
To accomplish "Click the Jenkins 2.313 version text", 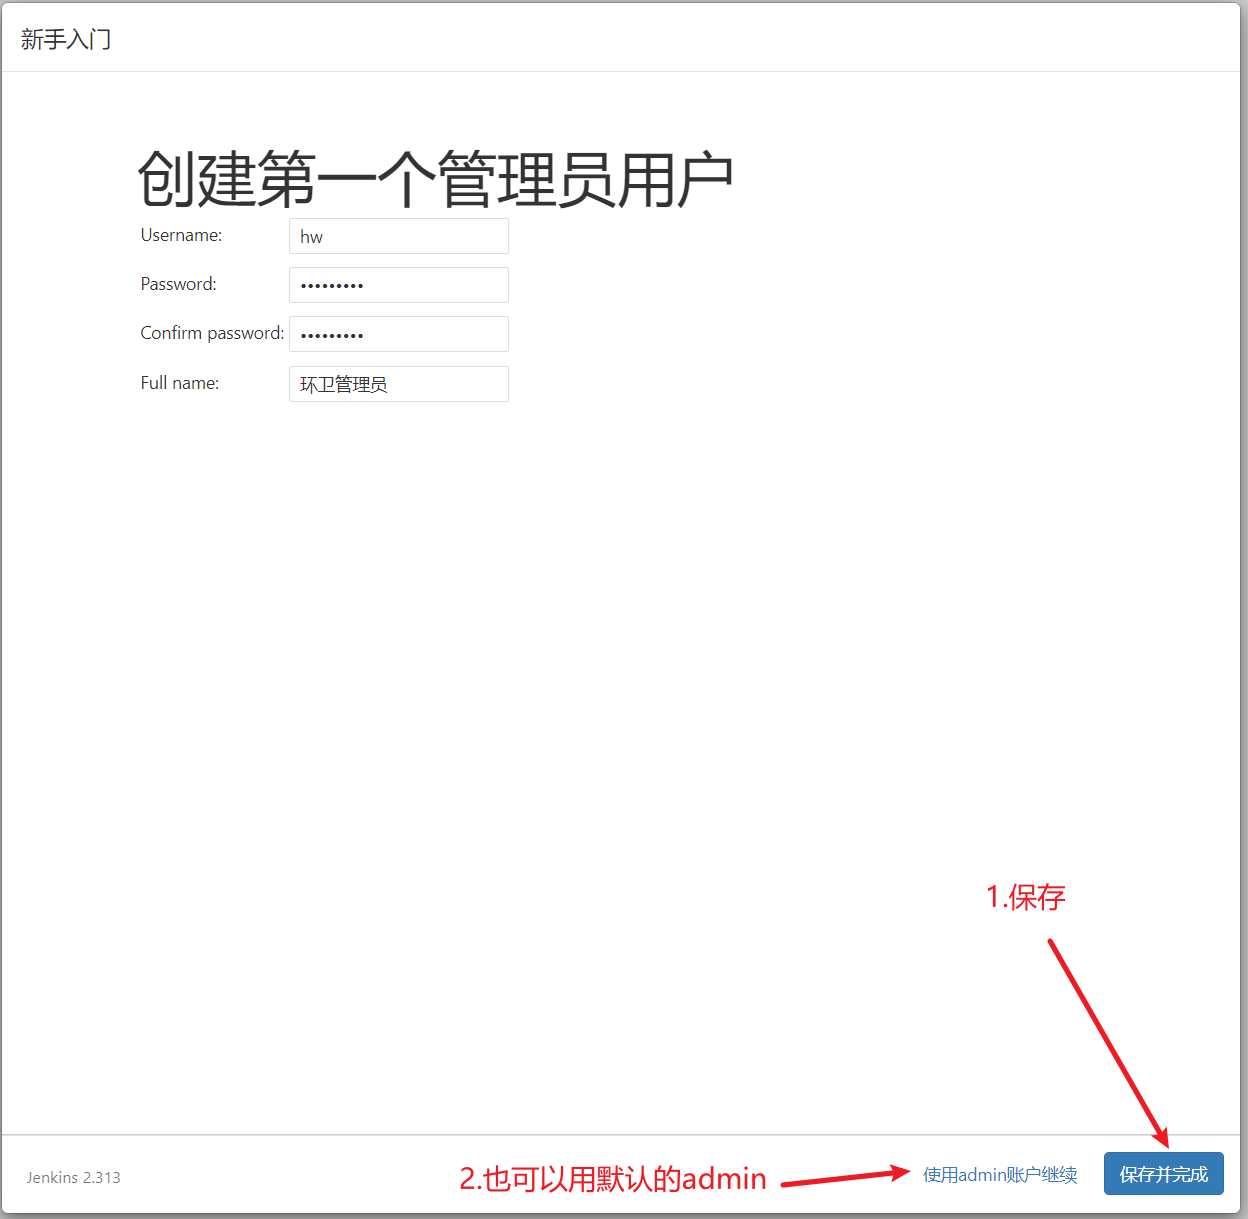I will click(x=74, y=1178).
